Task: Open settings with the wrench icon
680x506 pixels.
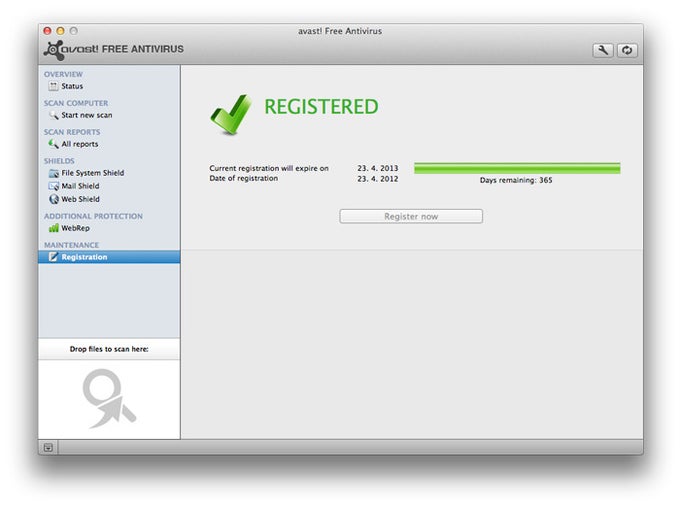Action: [603, 50]
